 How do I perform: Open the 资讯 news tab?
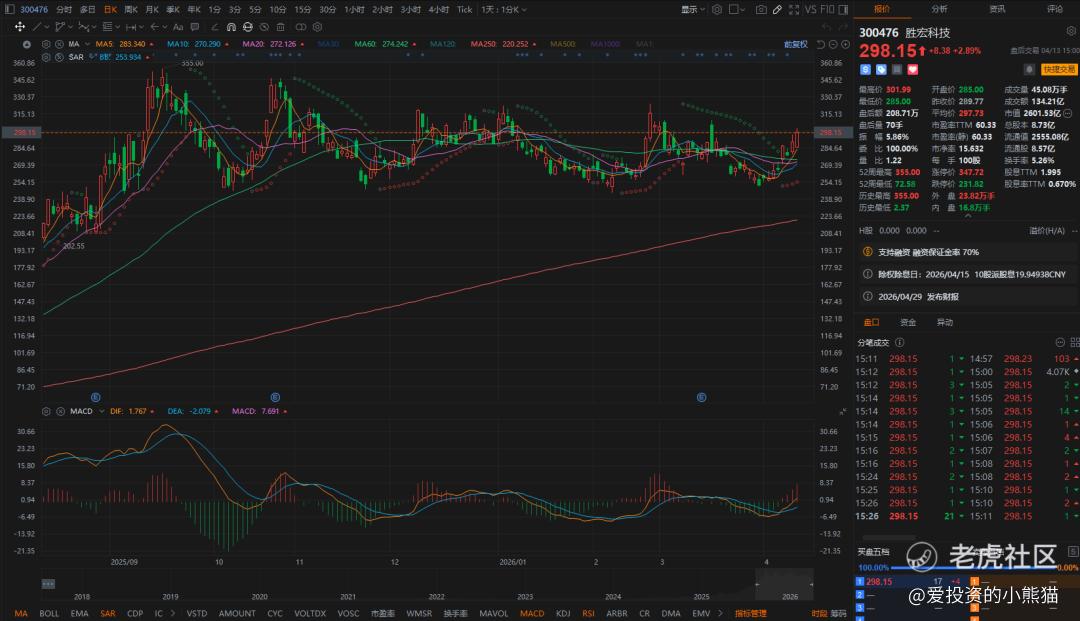997,9
